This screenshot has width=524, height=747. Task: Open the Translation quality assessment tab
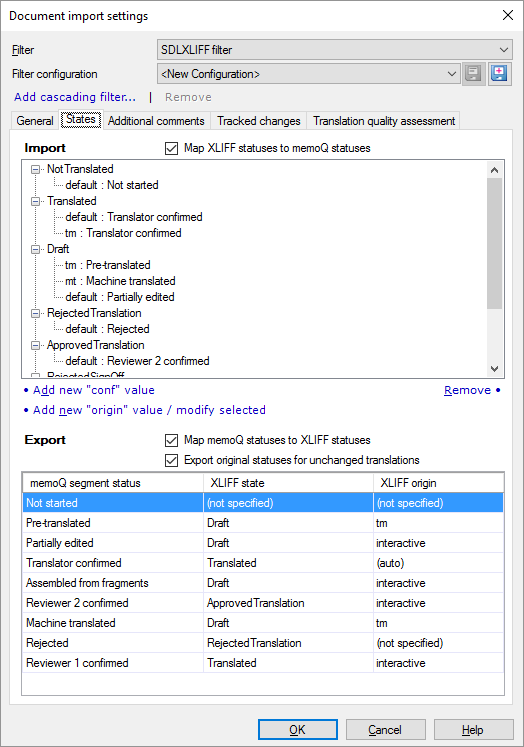point(384,121)
